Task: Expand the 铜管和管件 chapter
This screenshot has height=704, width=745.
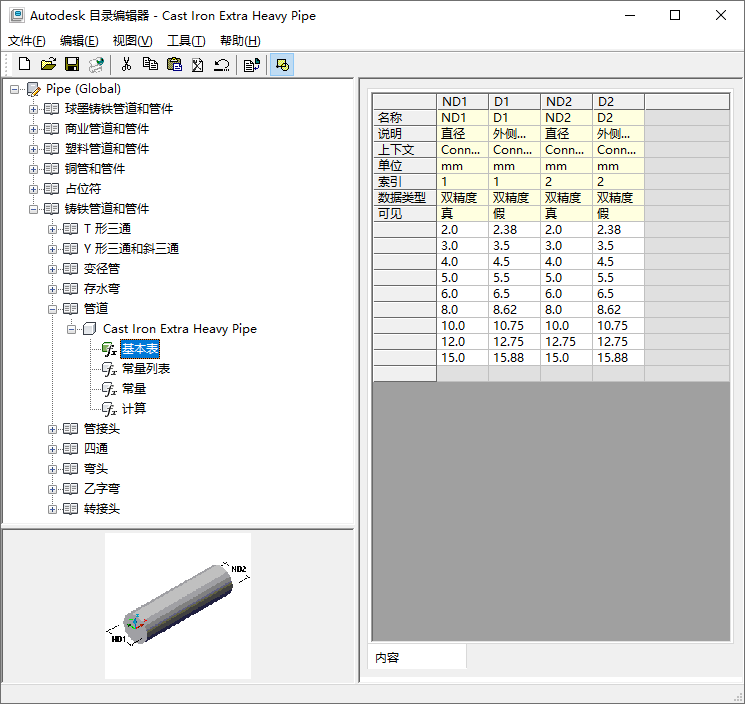Action: (33, 169)
